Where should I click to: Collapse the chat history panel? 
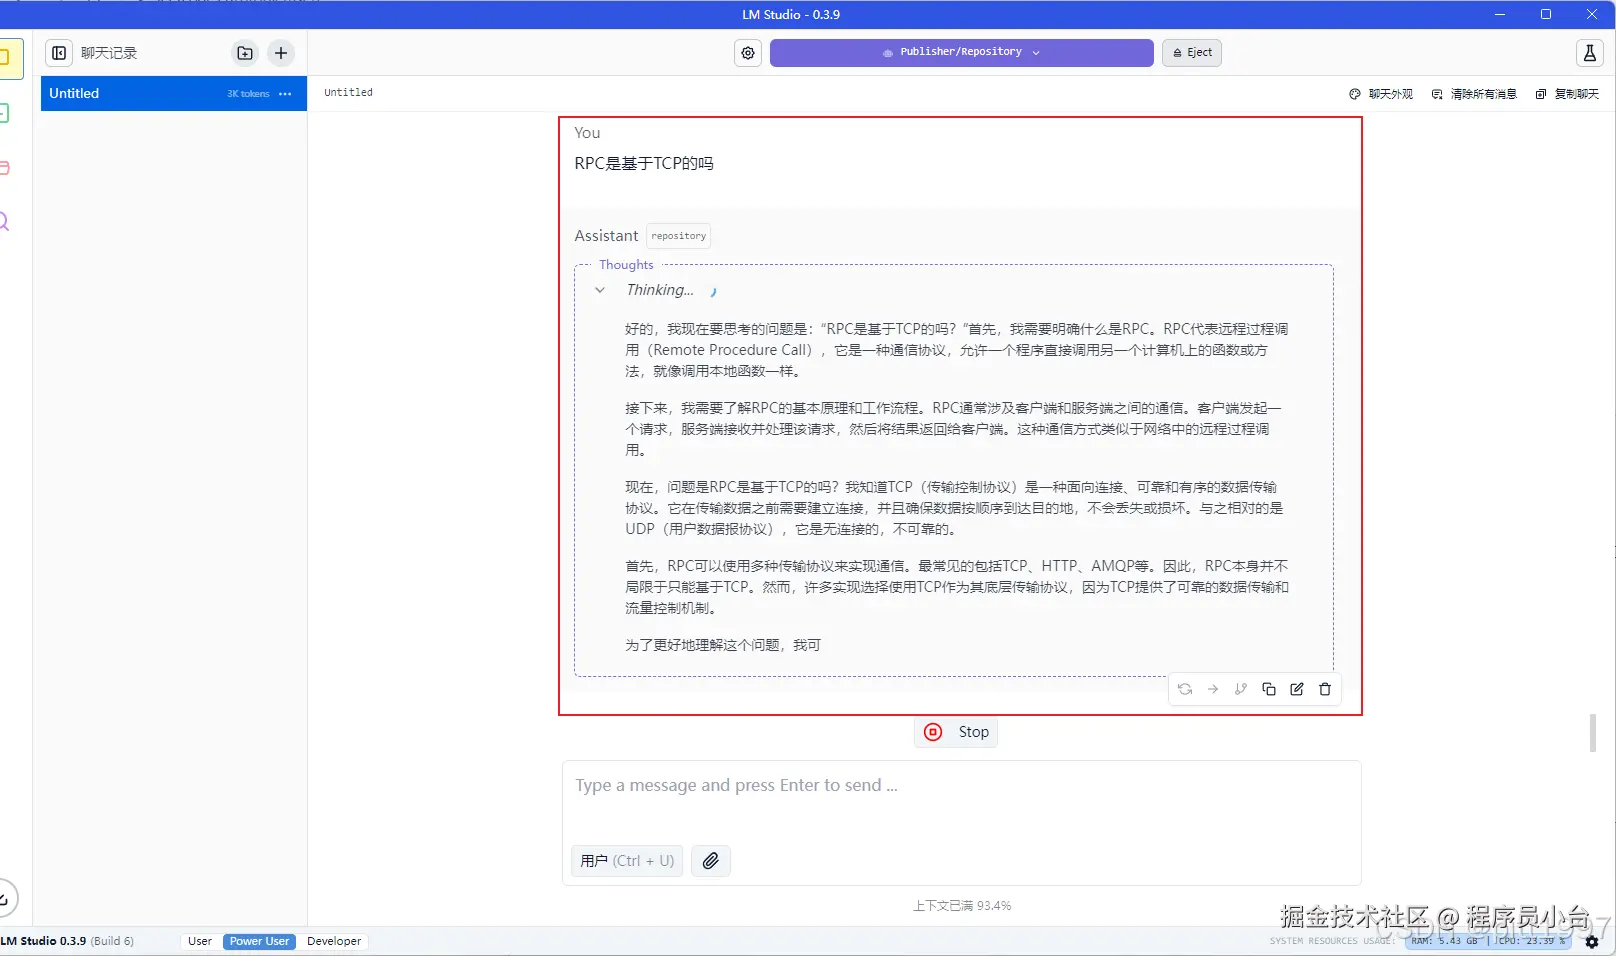pyautogui.click(x=58, y=53)
